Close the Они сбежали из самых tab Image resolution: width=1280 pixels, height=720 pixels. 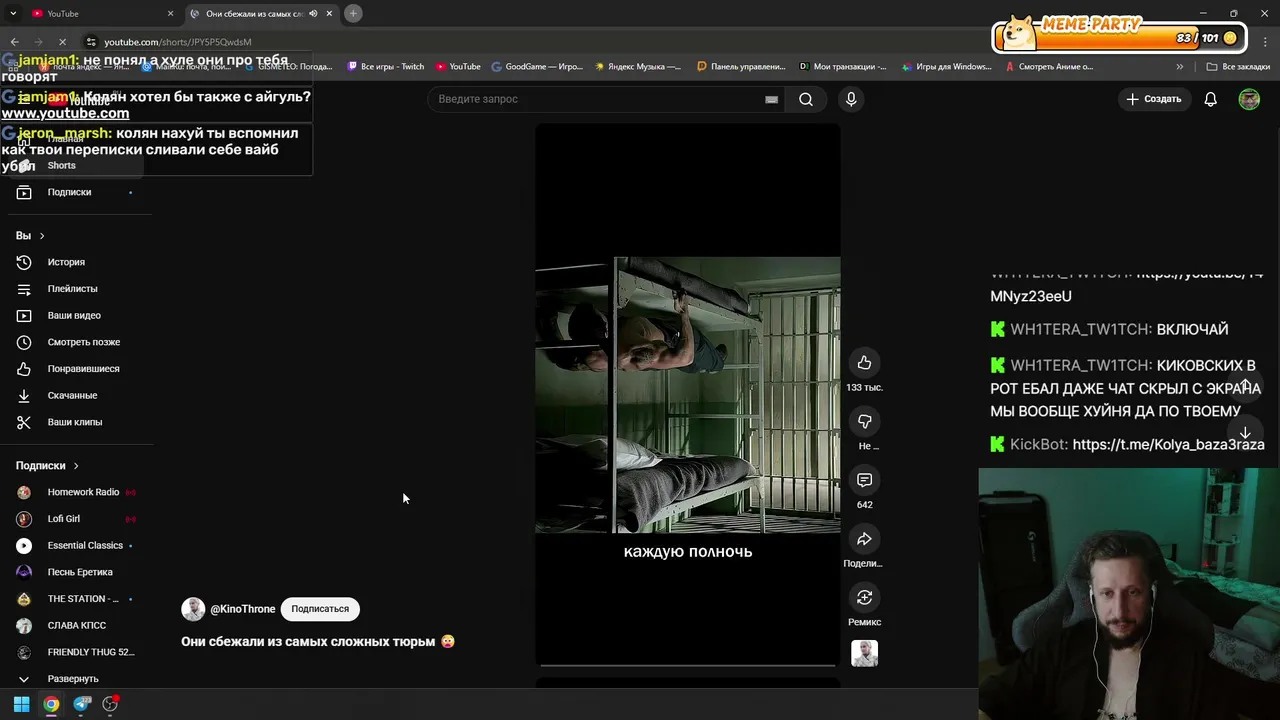pyautogui.click(x=329, y=14)
